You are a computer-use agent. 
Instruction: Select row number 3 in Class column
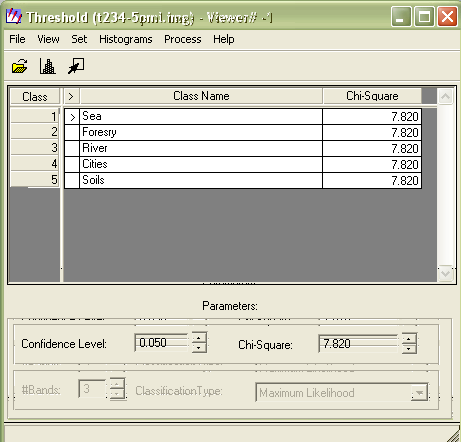35,148
